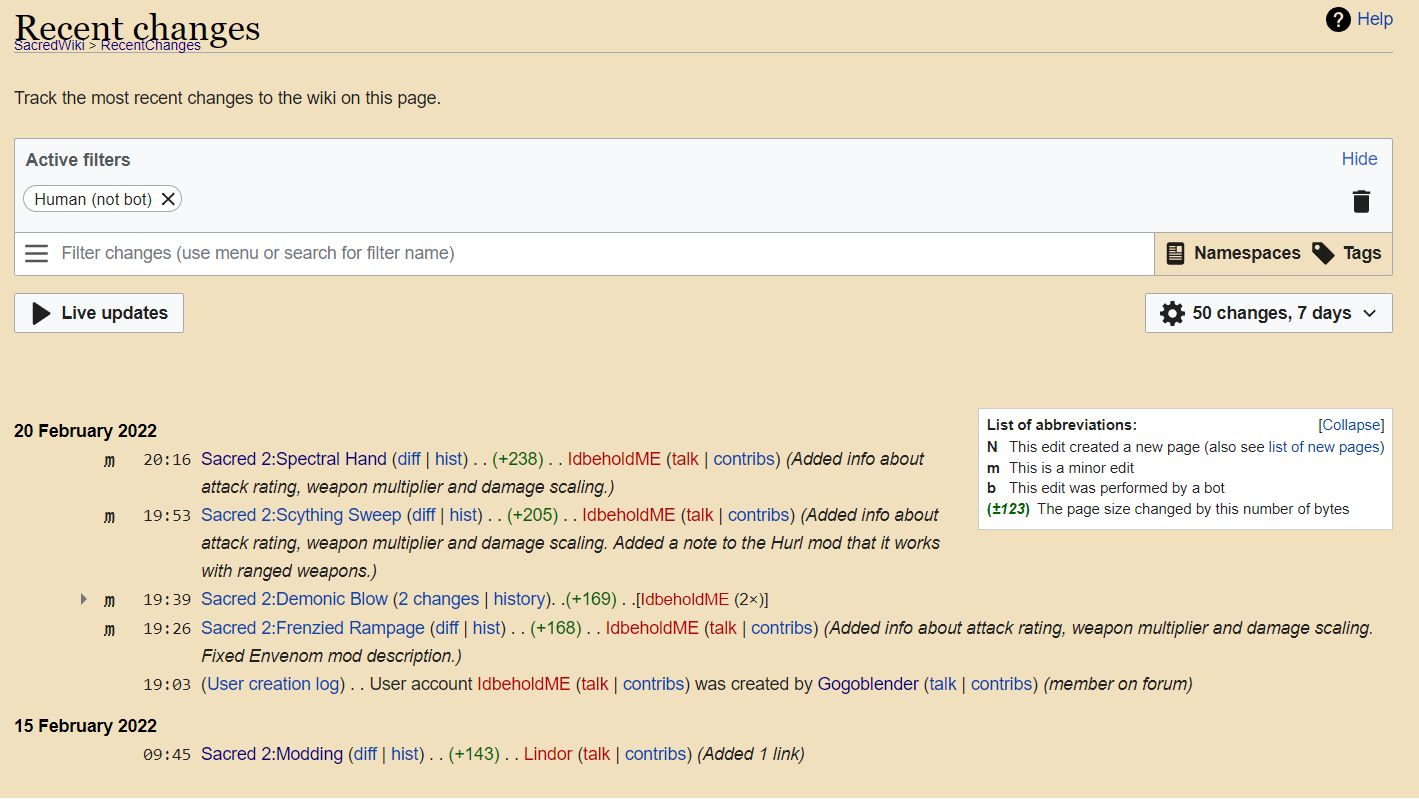Open the history link for Demonic Blow
The height and width of the screenshot is (799, 1419).
[x=519, y=599]
